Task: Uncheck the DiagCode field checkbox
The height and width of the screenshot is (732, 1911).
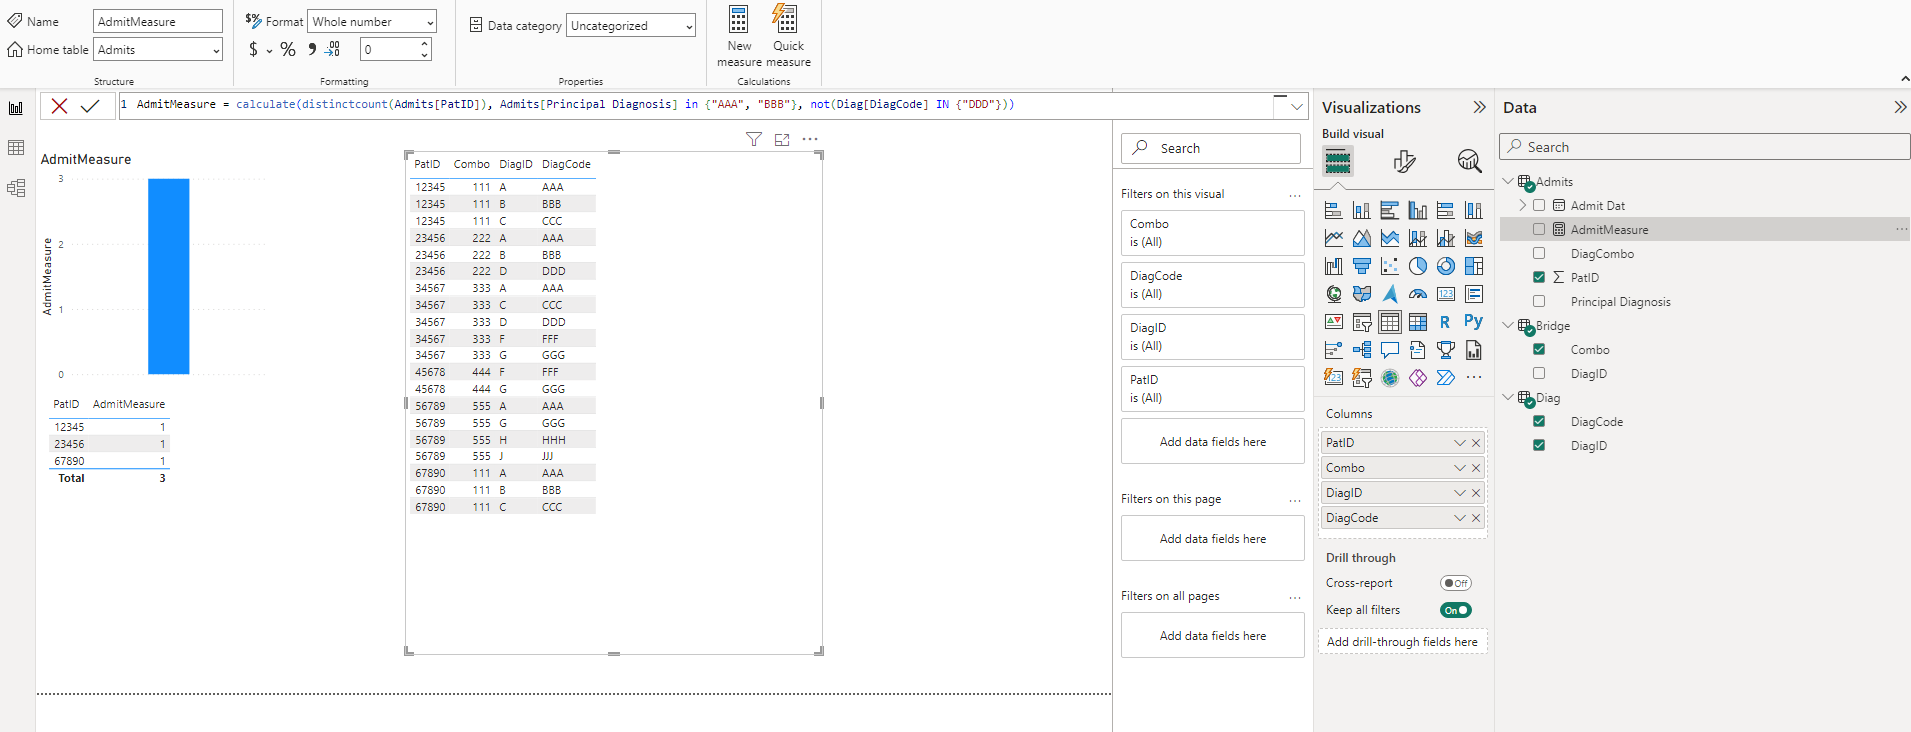Action: 1539,421
